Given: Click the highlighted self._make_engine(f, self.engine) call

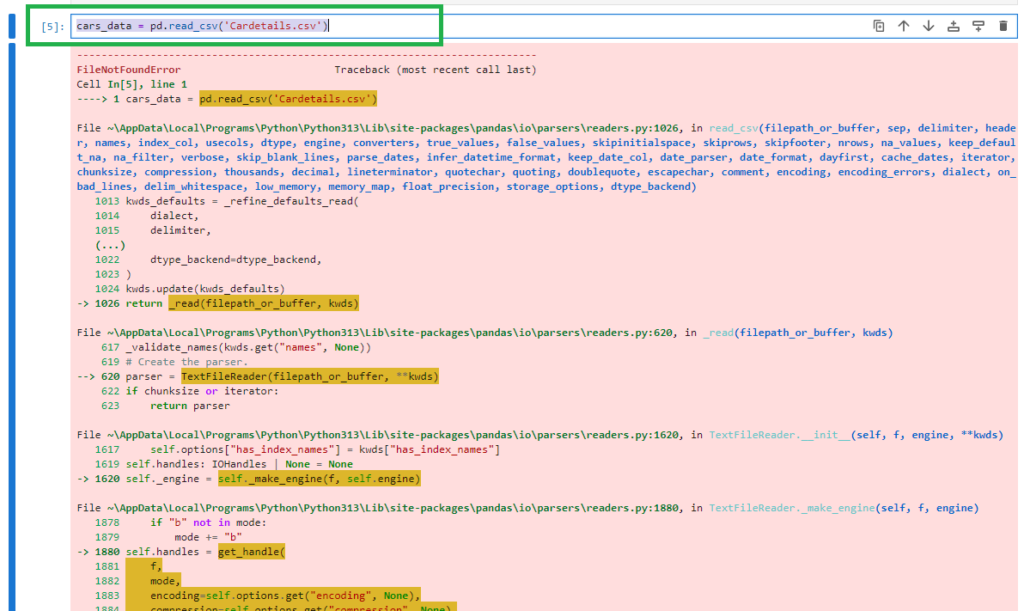Looking at the screenshot, I should pos(319,479).
